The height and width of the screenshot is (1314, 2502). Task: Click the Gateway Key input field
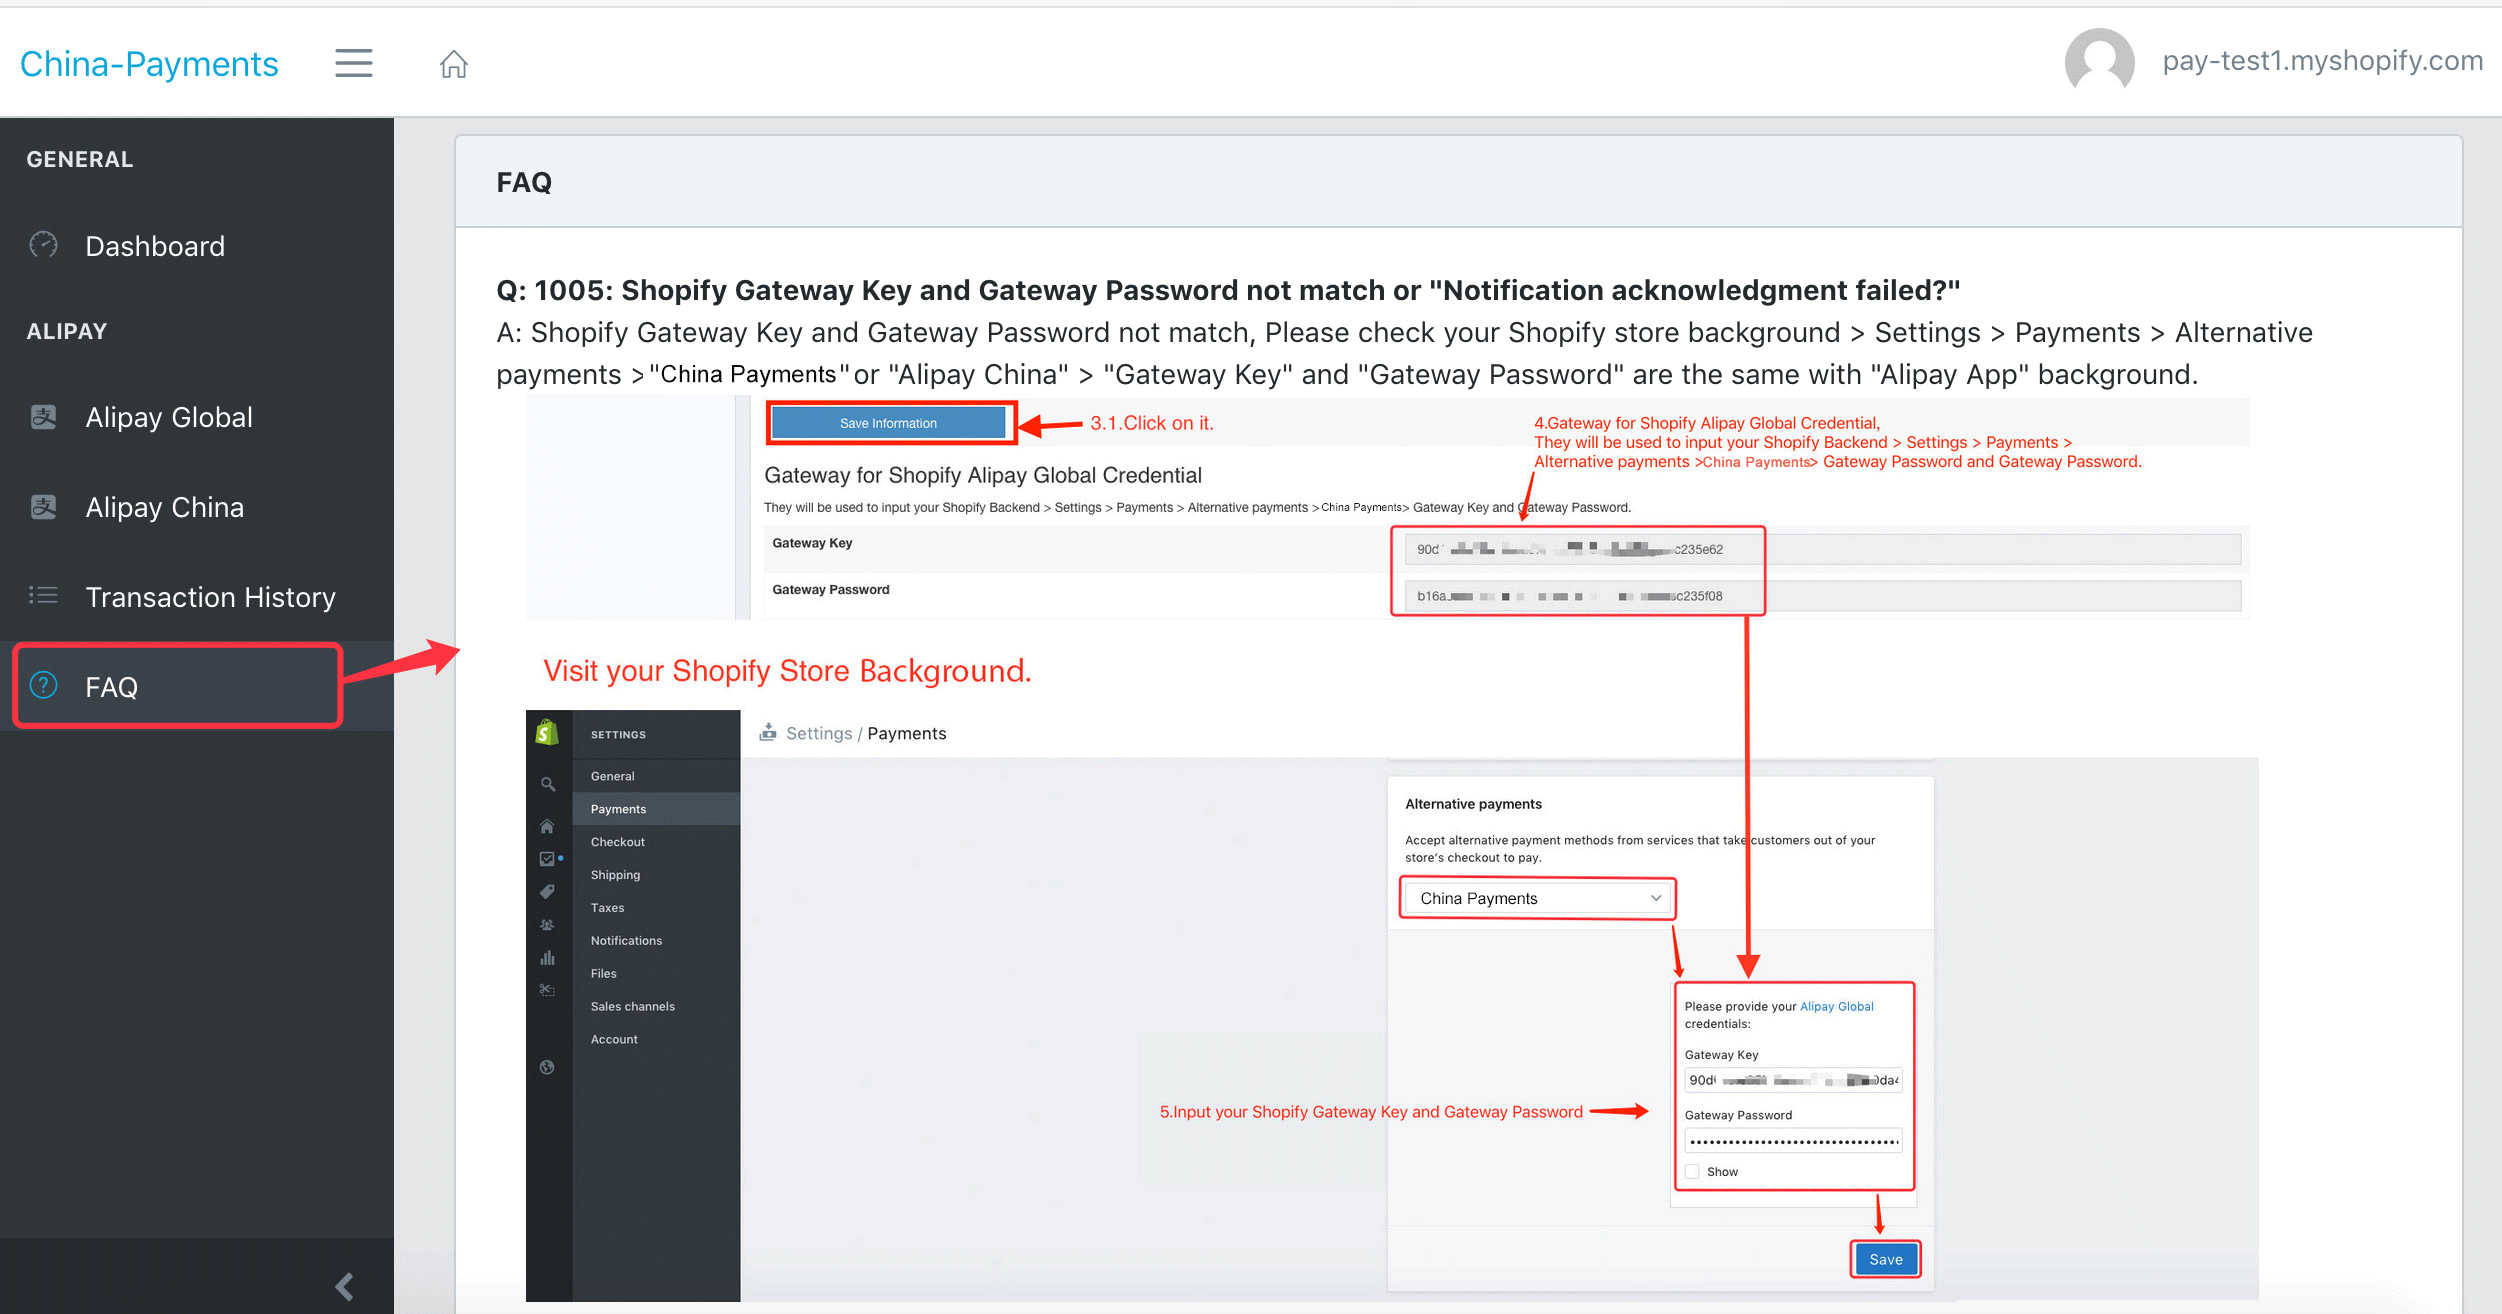1577,546
